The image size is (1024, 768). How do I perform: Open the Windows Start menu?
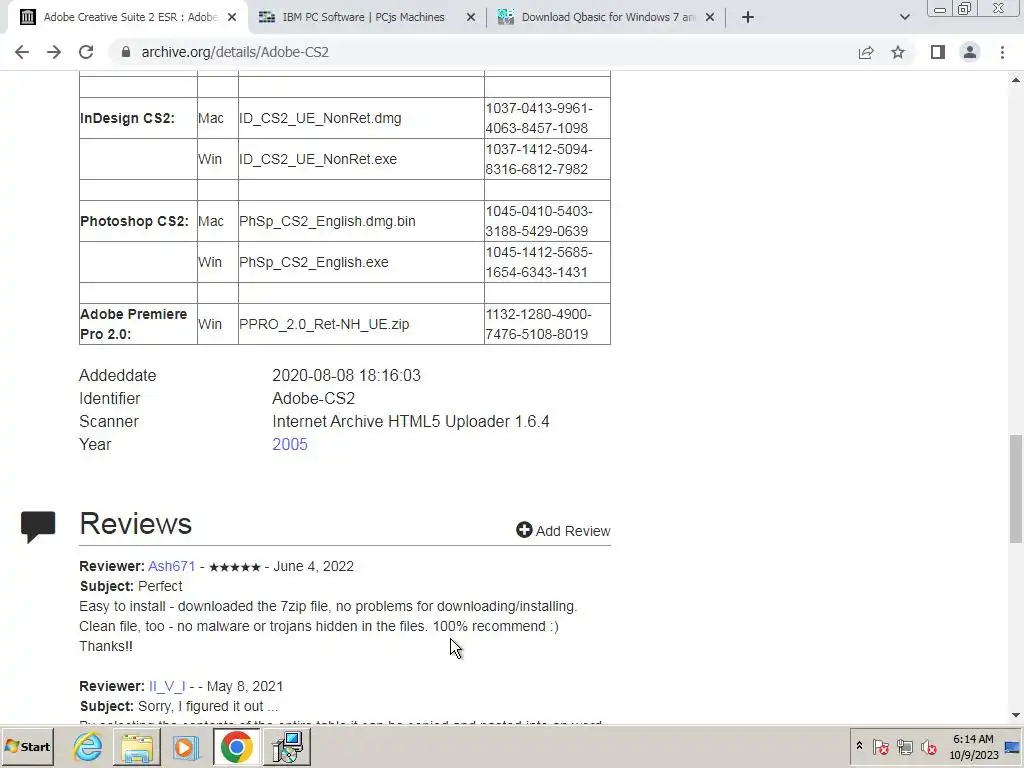point(27,747)
